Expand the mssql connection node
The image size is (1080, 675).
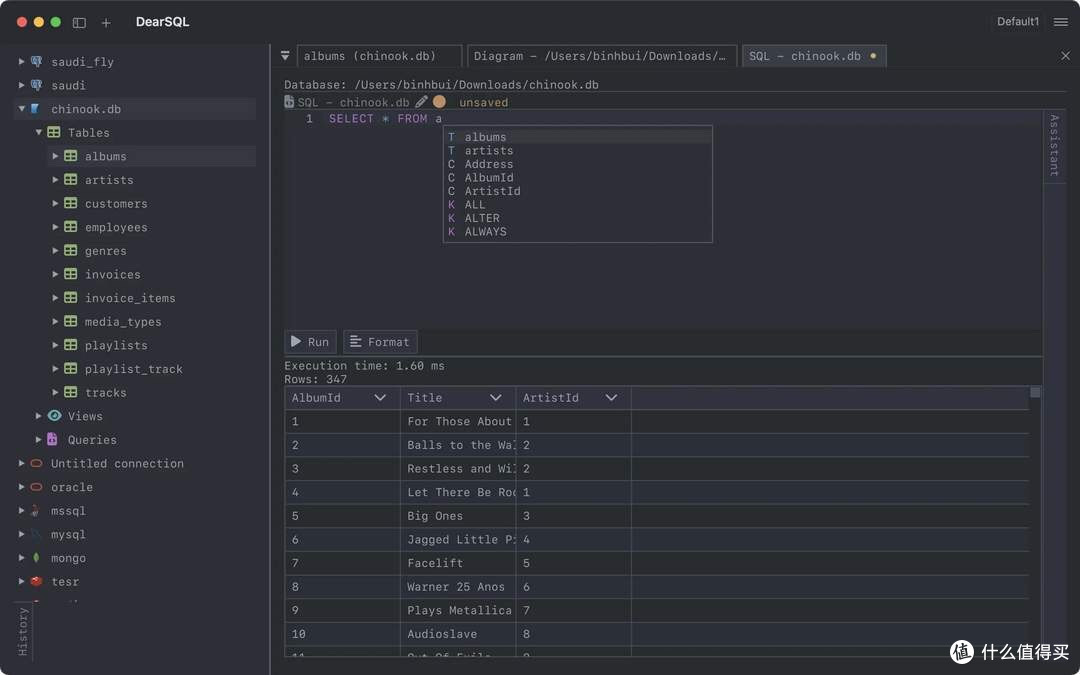click(21, 510)
